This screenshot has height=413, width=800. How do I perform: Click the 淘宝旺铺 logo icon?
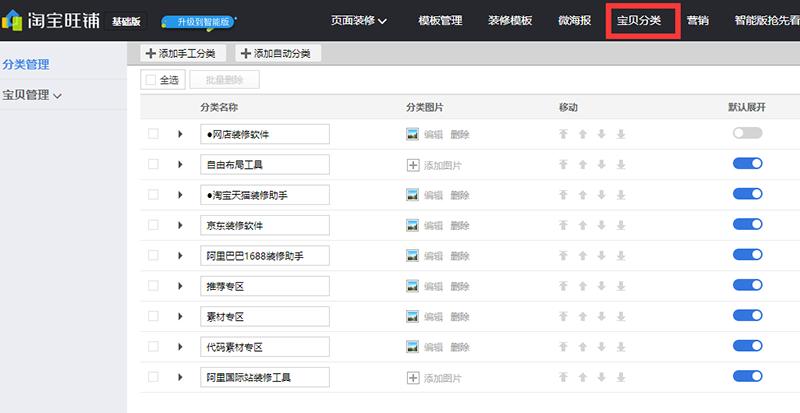pyautogui.click(x=14, y=20)
